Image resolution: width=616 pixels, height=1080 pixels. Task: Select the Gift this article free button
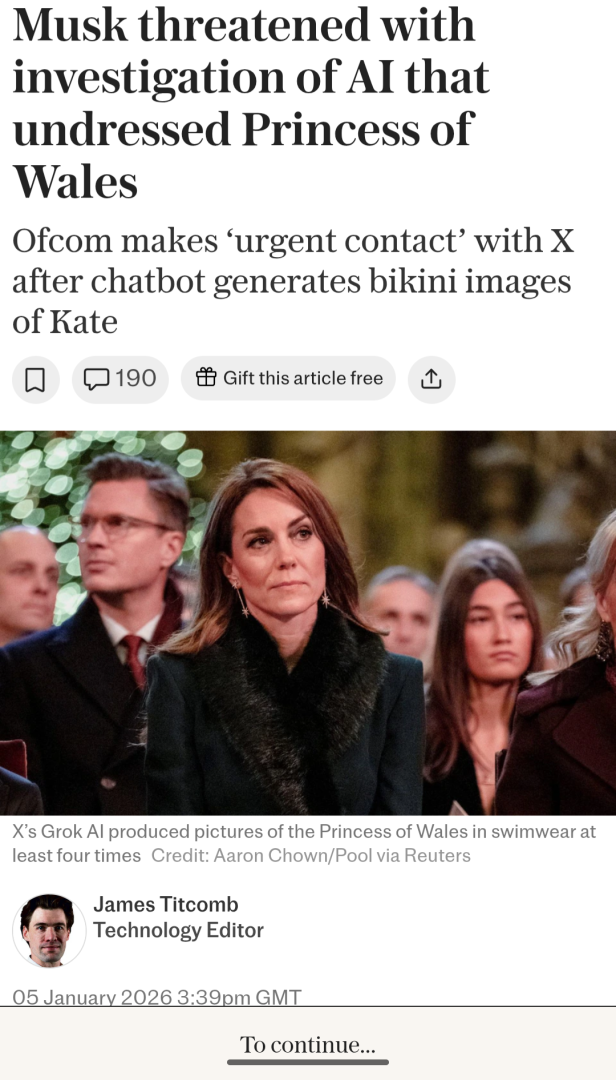click(x=288, y=378)
